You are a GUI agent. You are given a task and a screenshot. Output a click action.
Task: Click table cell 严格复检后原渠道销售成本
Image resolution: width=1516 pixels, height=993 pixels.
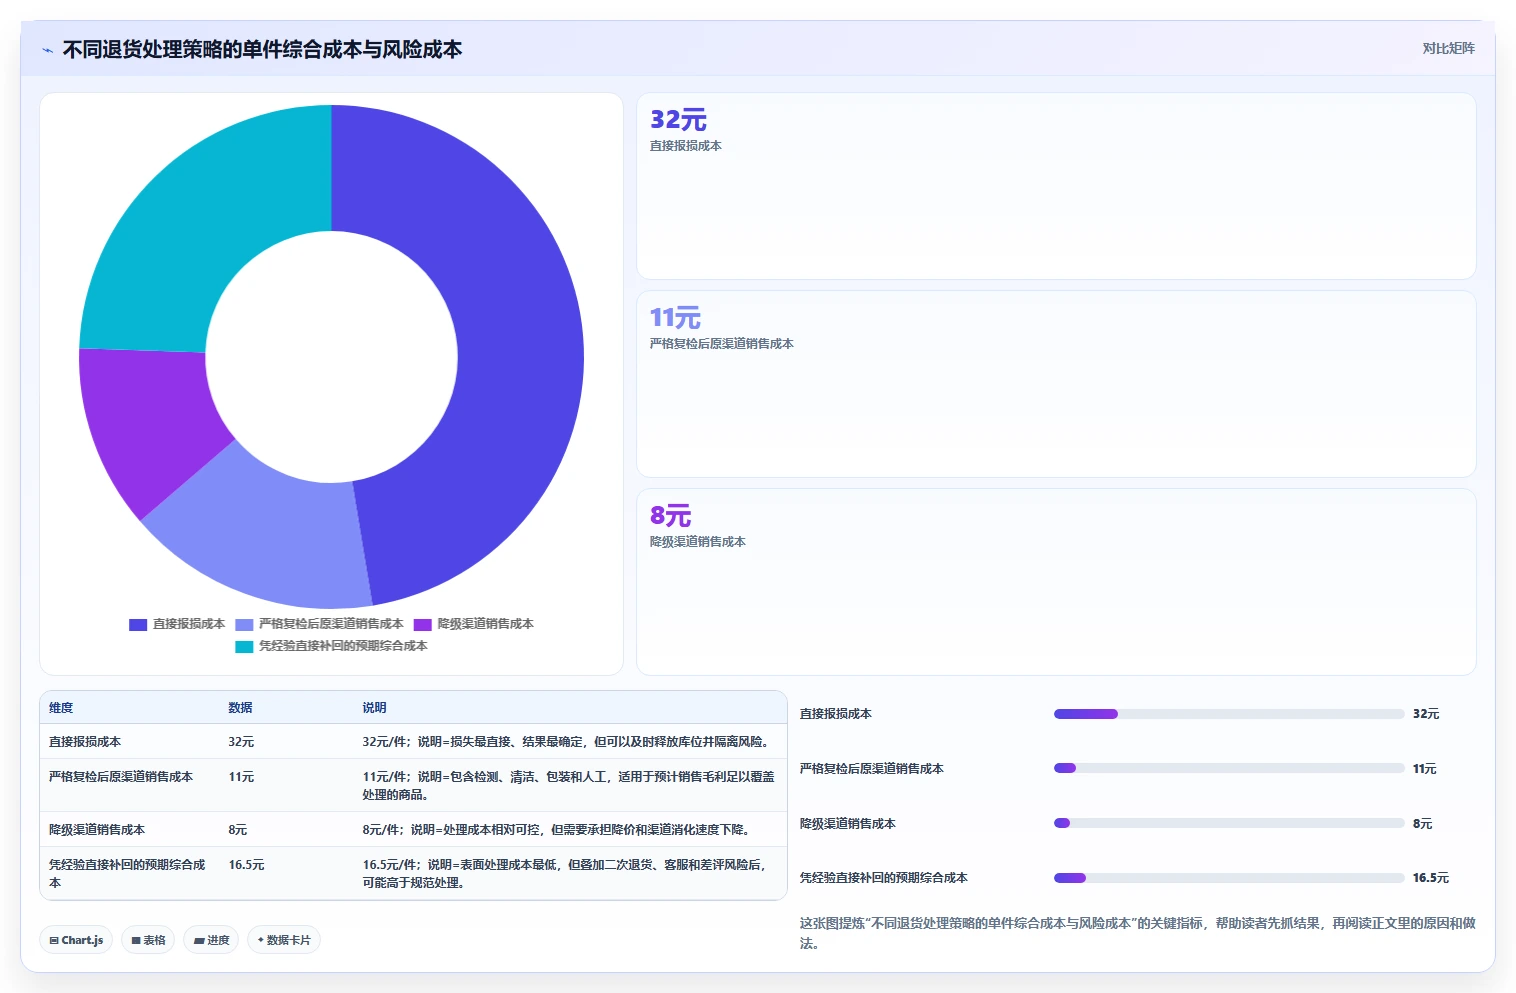121,777
